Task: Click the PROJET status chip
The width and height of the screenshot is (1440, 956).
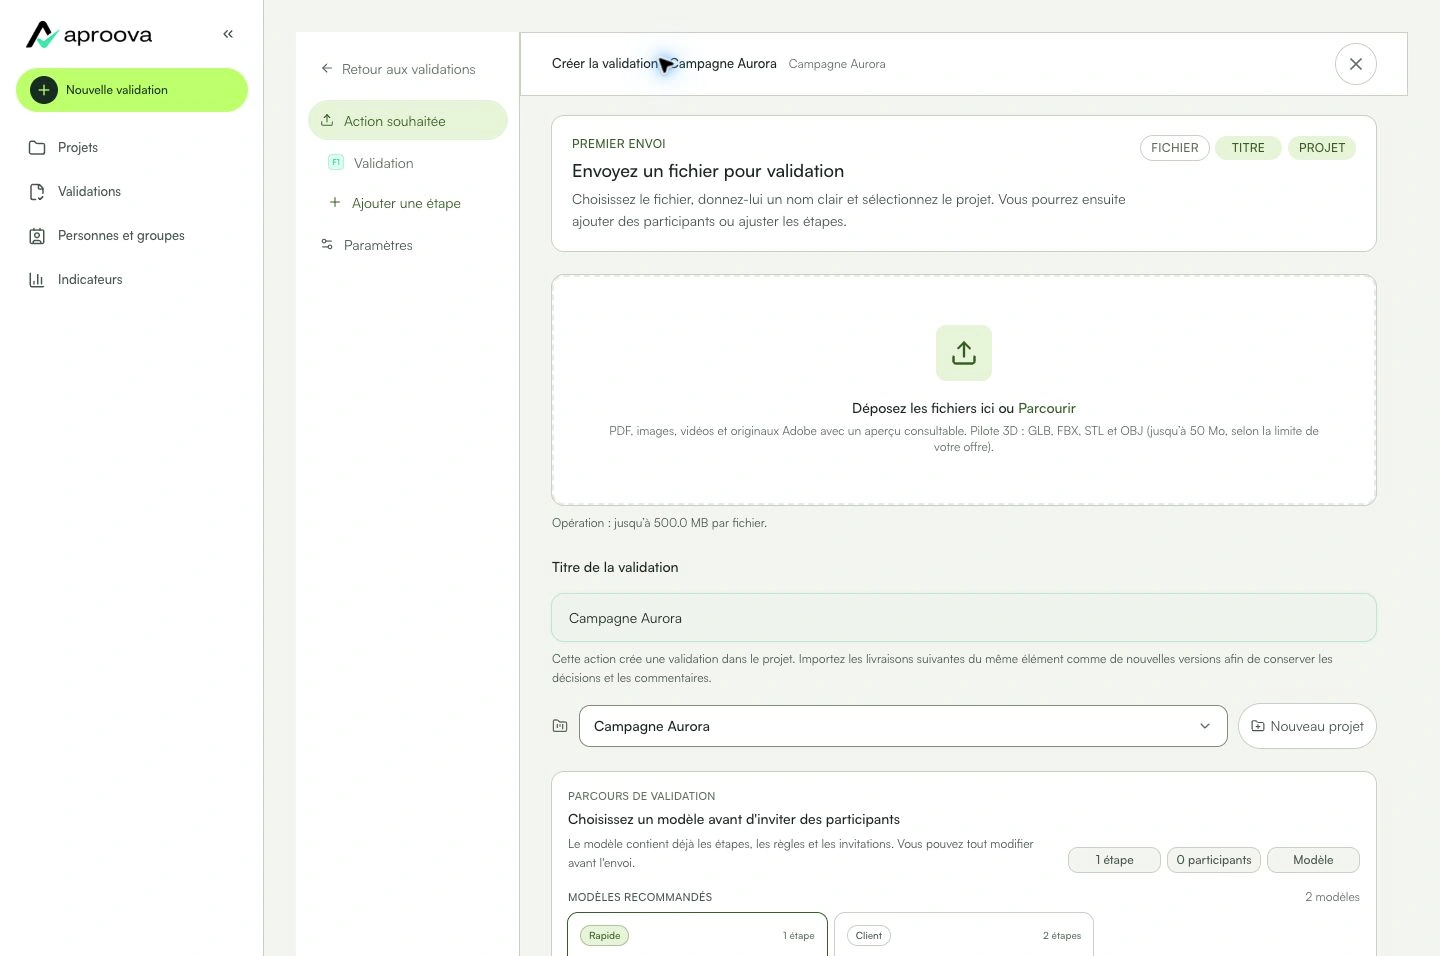Action: point(1322,148)
